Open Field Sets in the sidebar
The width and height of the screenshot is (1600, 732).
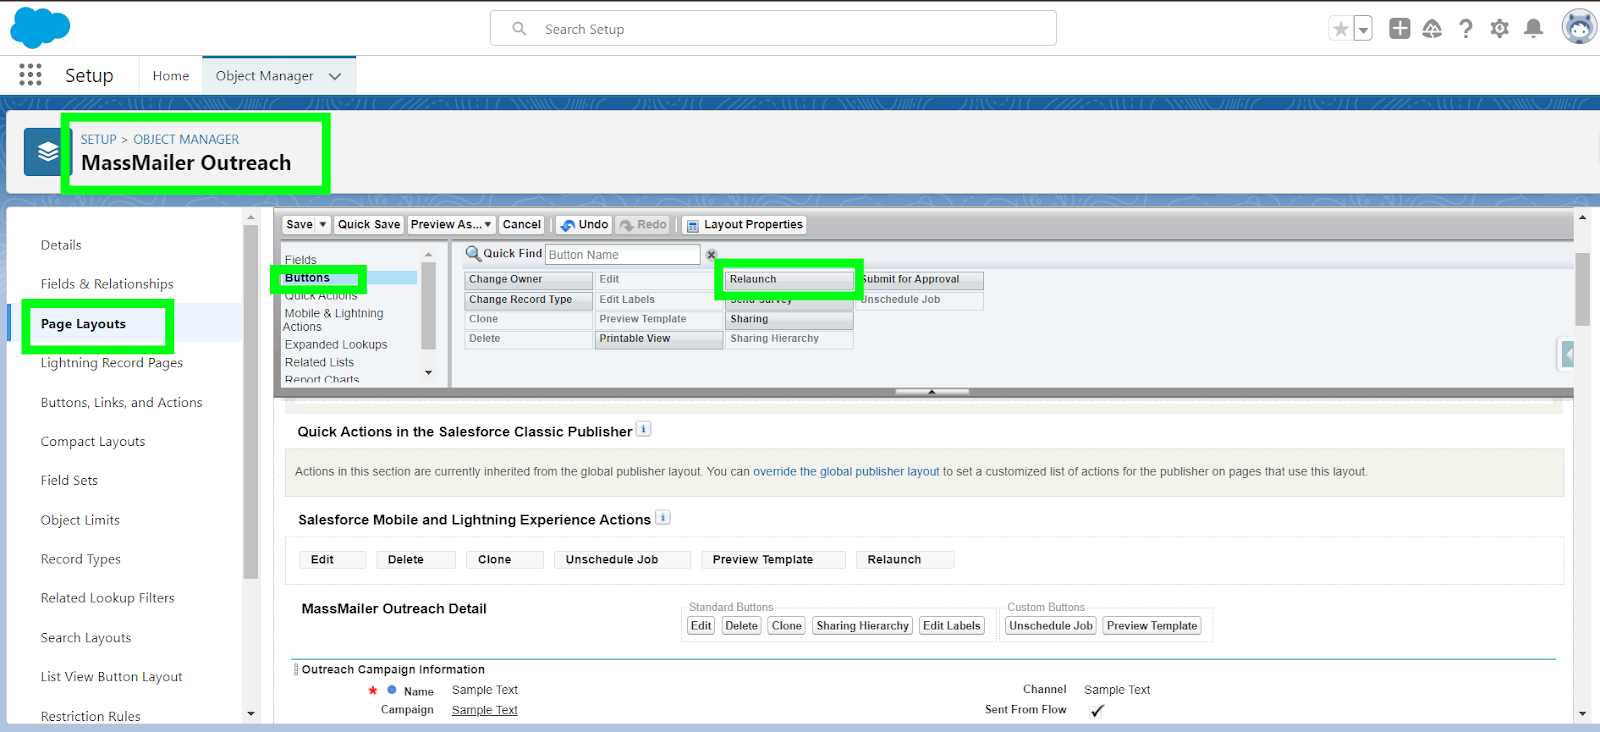[69, 480]
